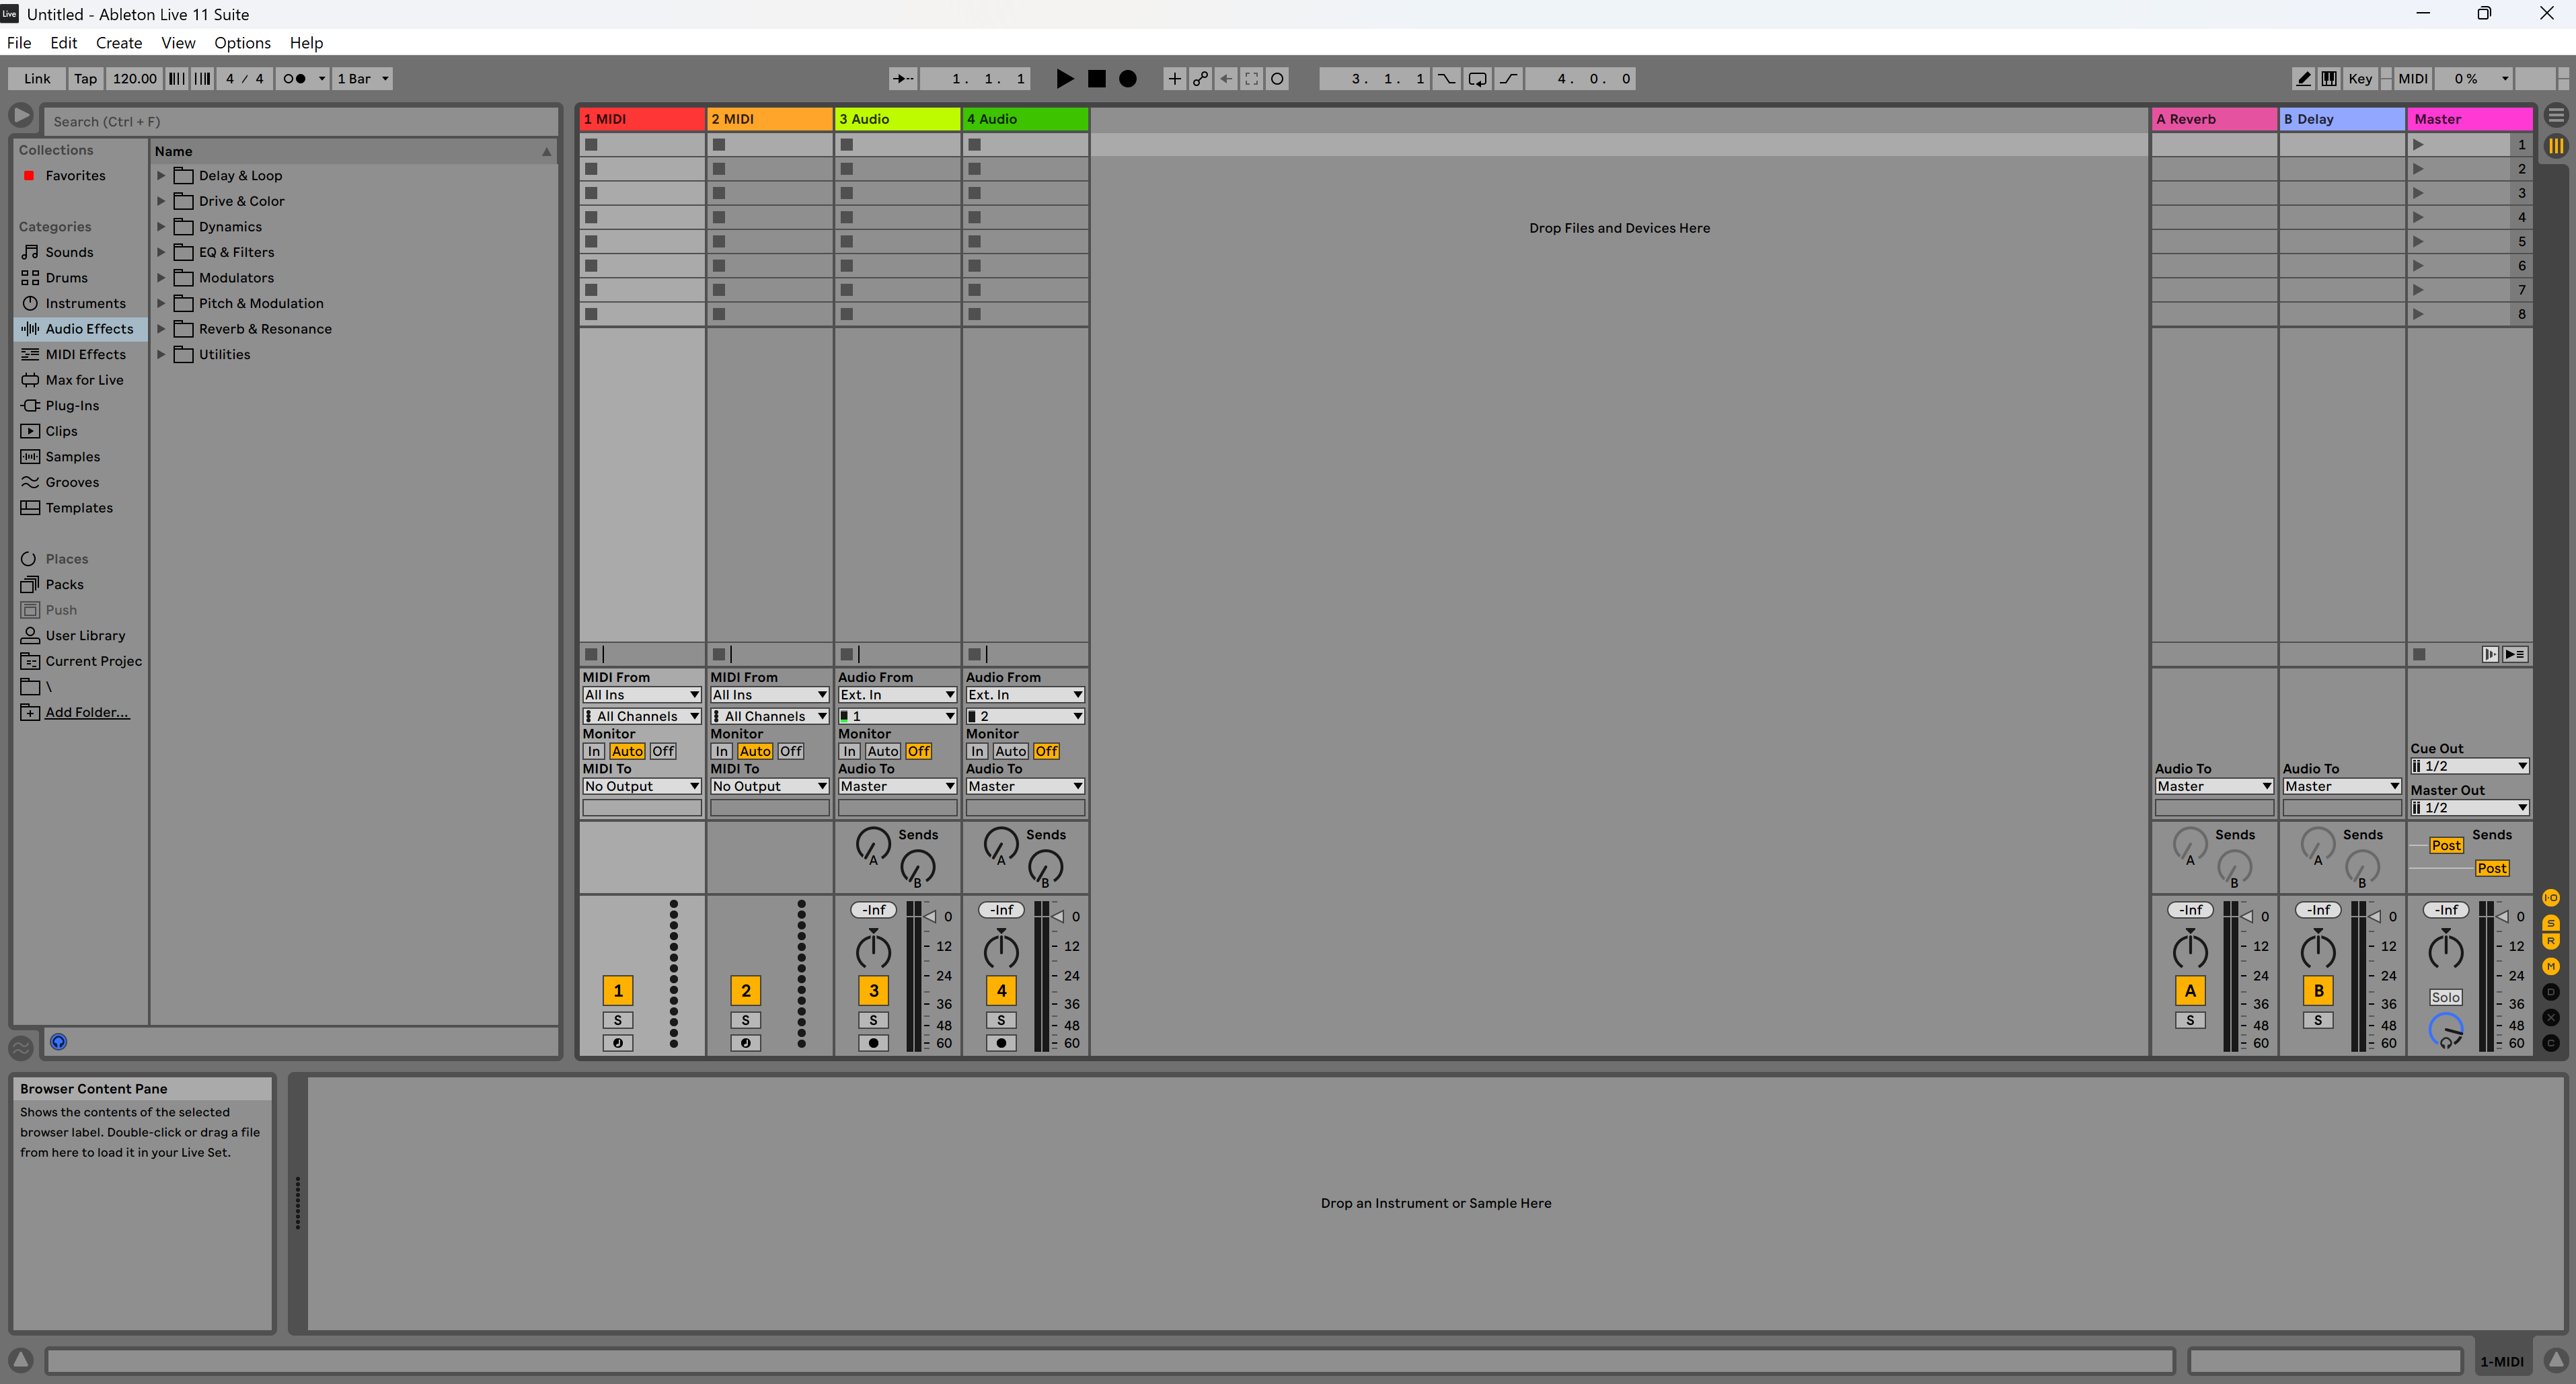Solo track 2 MIDI
This screenshot has width=2576, height=1384.
pyautogui.click(x=745, y=1020)
